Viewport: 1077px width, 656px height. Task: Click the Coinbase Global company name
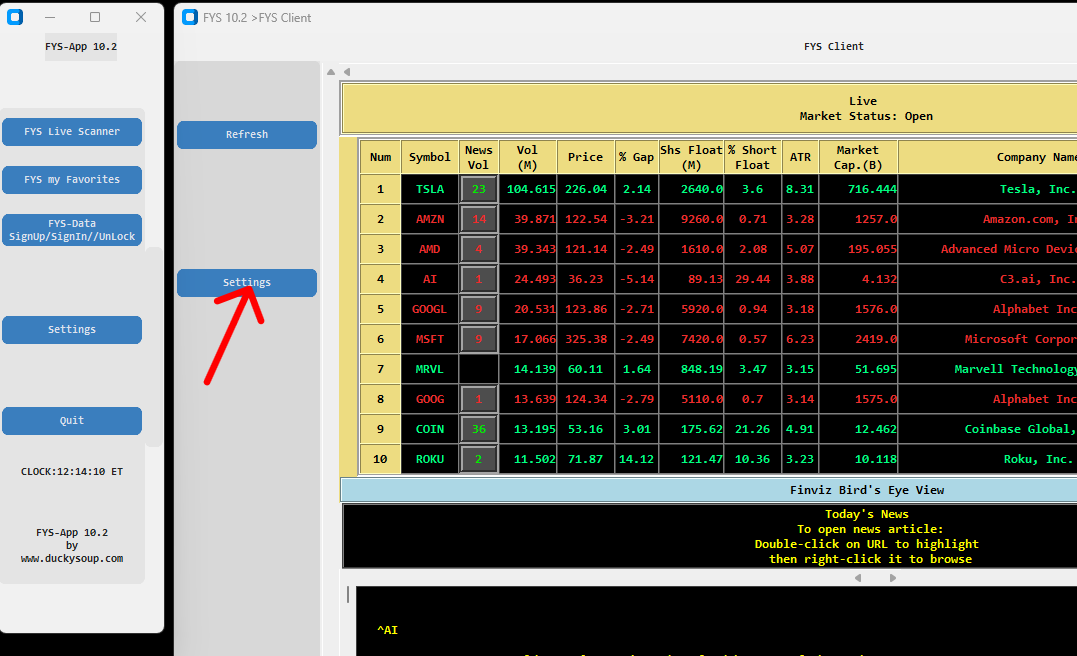[x=1020, y=429]
